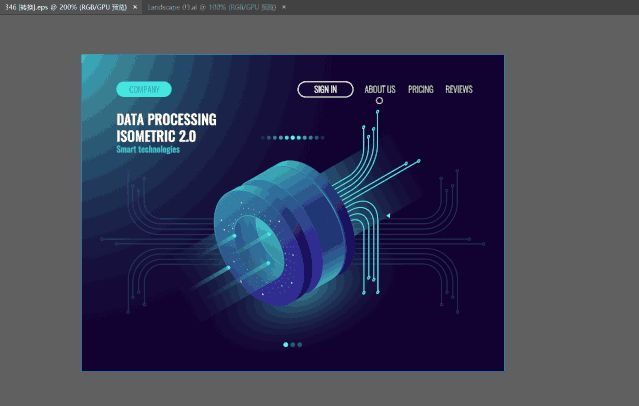The height and width of the screenshot is (406, 639).
Task: Select the PRICING nav link
Action: (x=420, y=89)
